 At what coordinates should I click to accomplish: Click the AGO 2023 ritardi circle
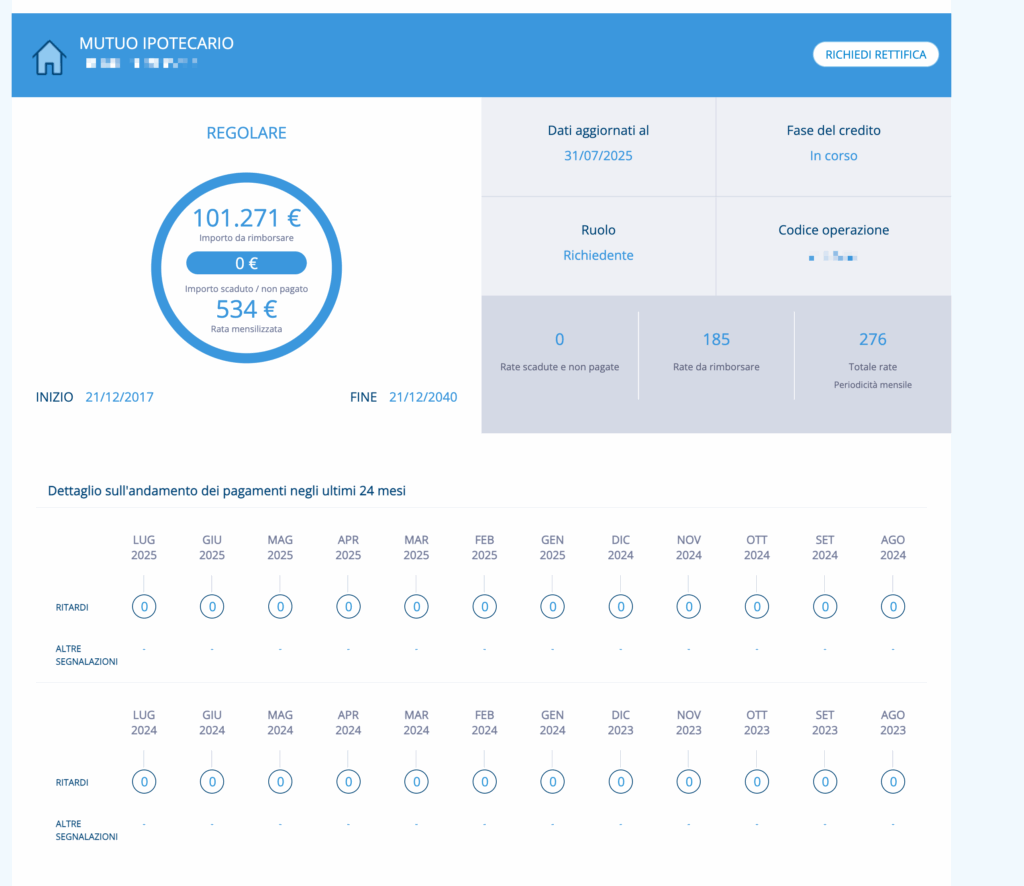(893, 781)
